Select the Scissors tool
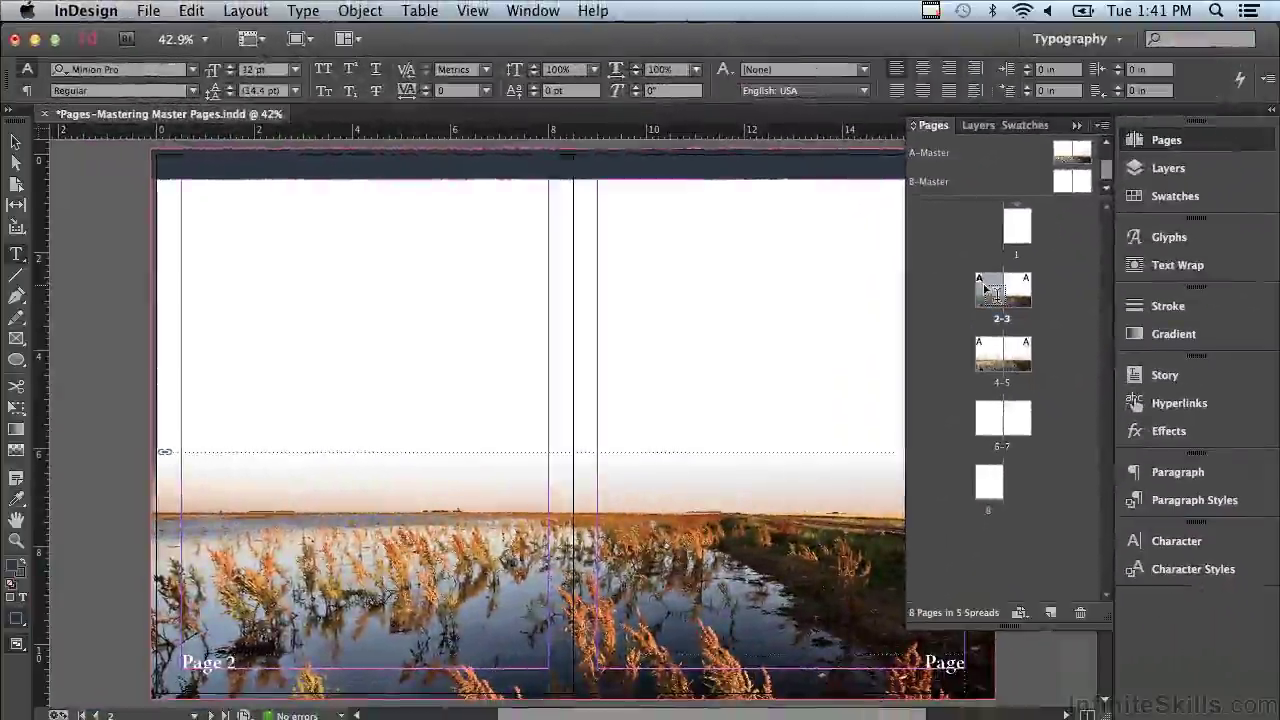 click(x=16, y=386)
